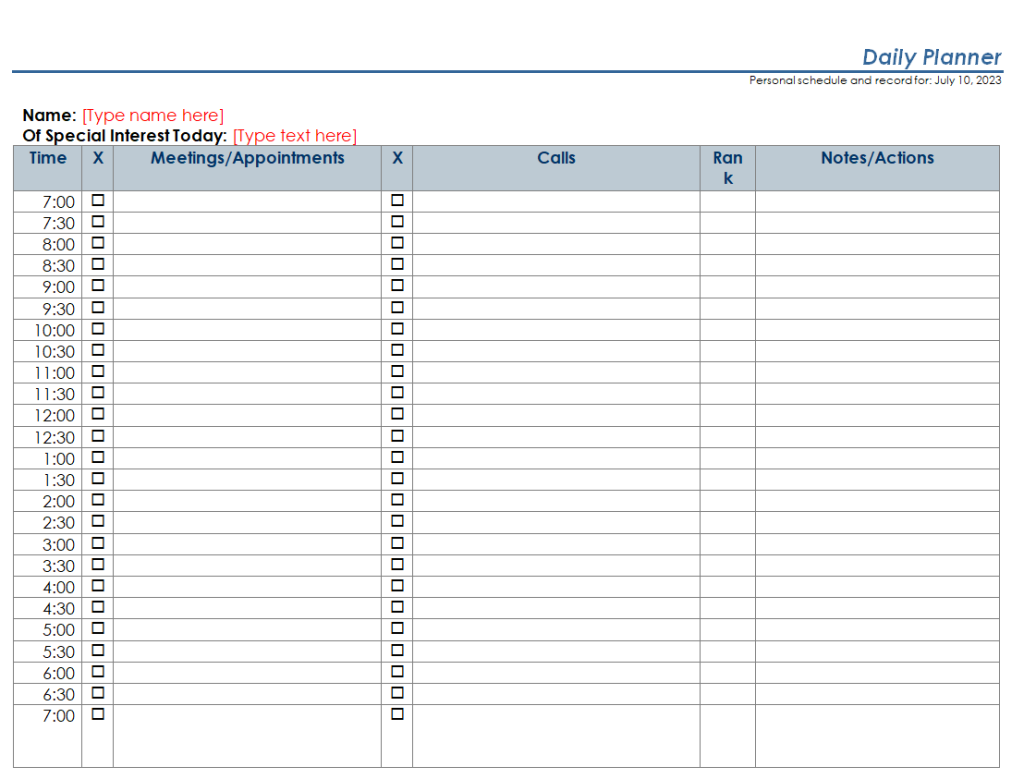
Task: Mark the 12:00 meetings checkbox
Action: click(x=98, y=414)
